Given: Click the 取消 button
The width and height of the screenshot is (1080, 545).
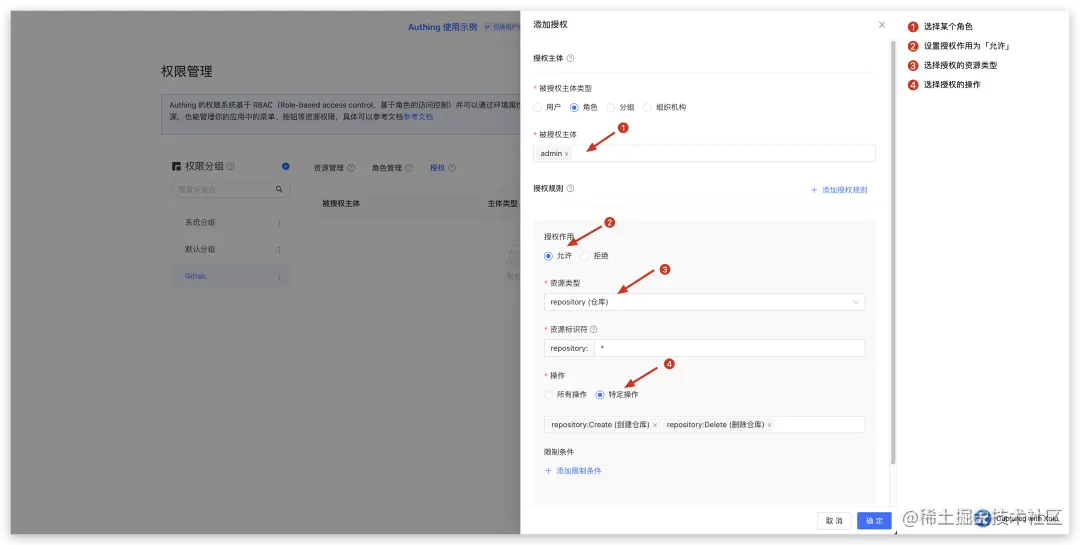Looking at the screenshot, I should click(x=834, y=521).
